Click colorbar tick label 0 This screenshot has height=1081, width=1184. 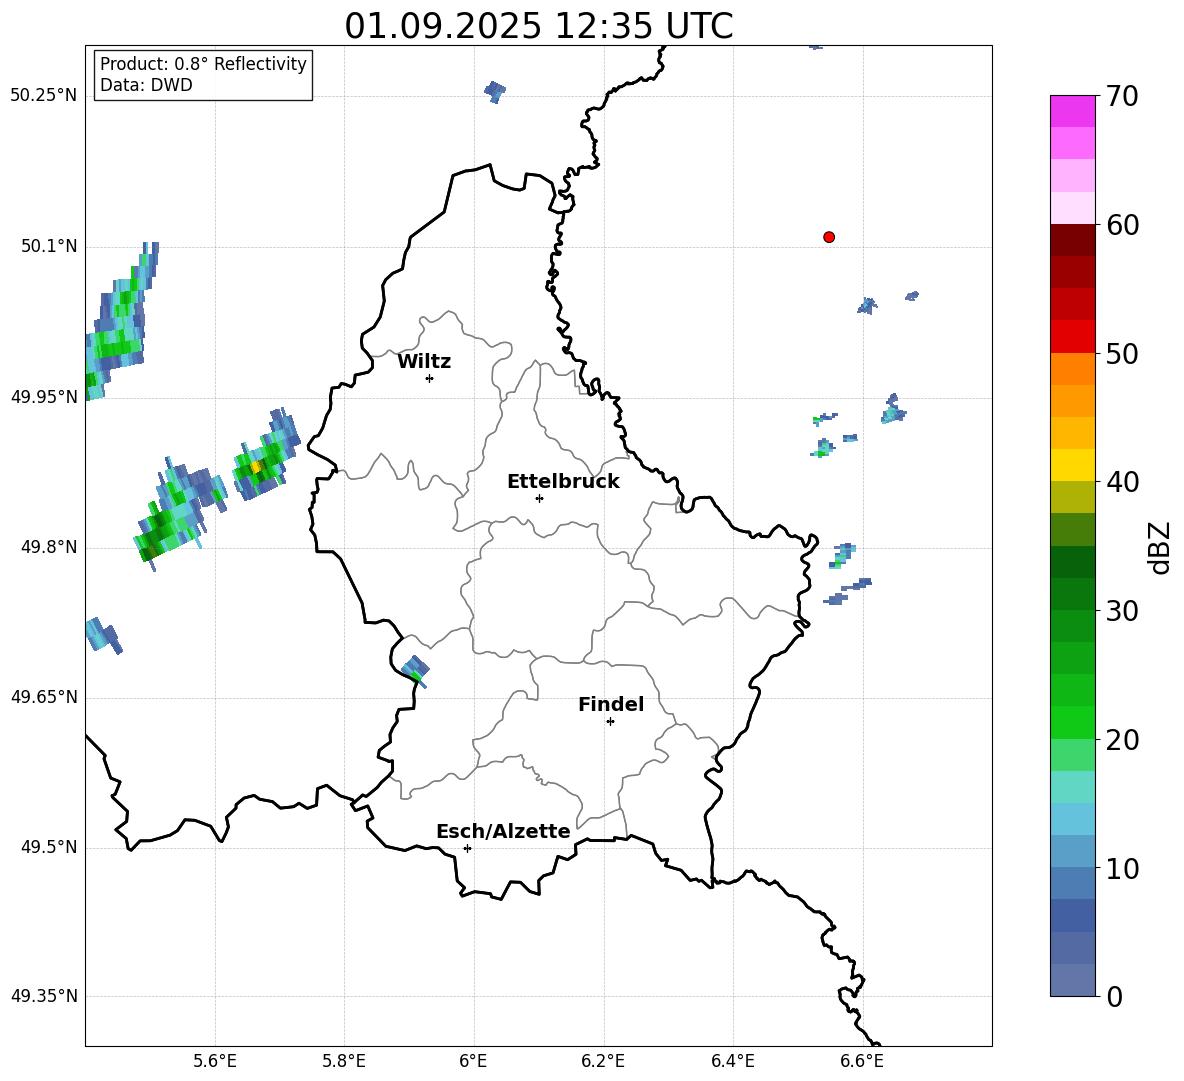[1114, 996]
